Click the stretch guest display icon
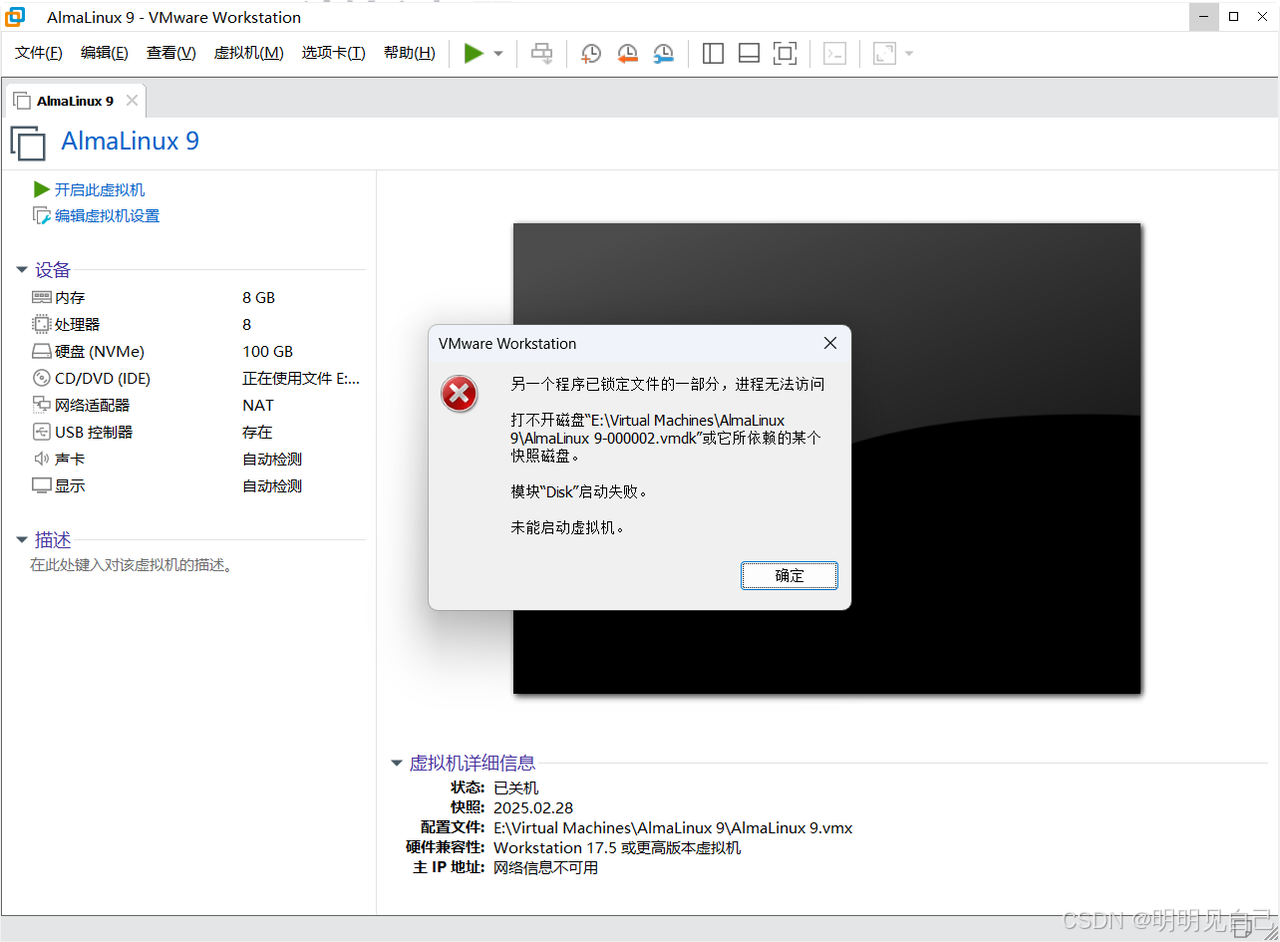 coord(884,53)
